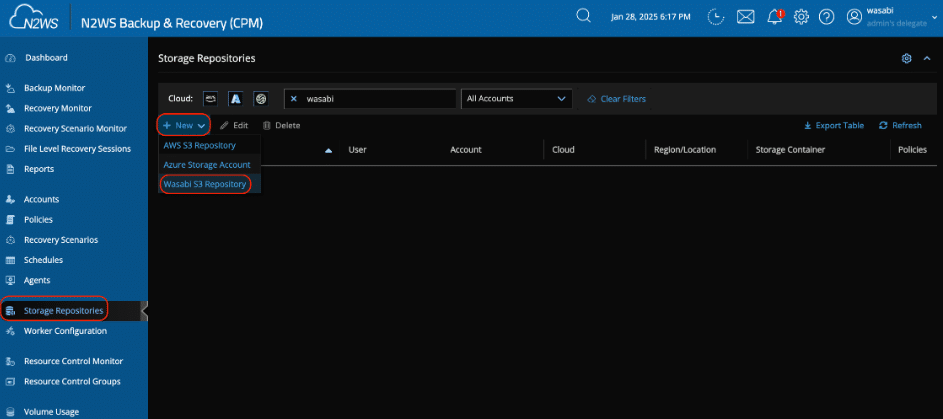Sort table by User column

[x=357, y=150]
